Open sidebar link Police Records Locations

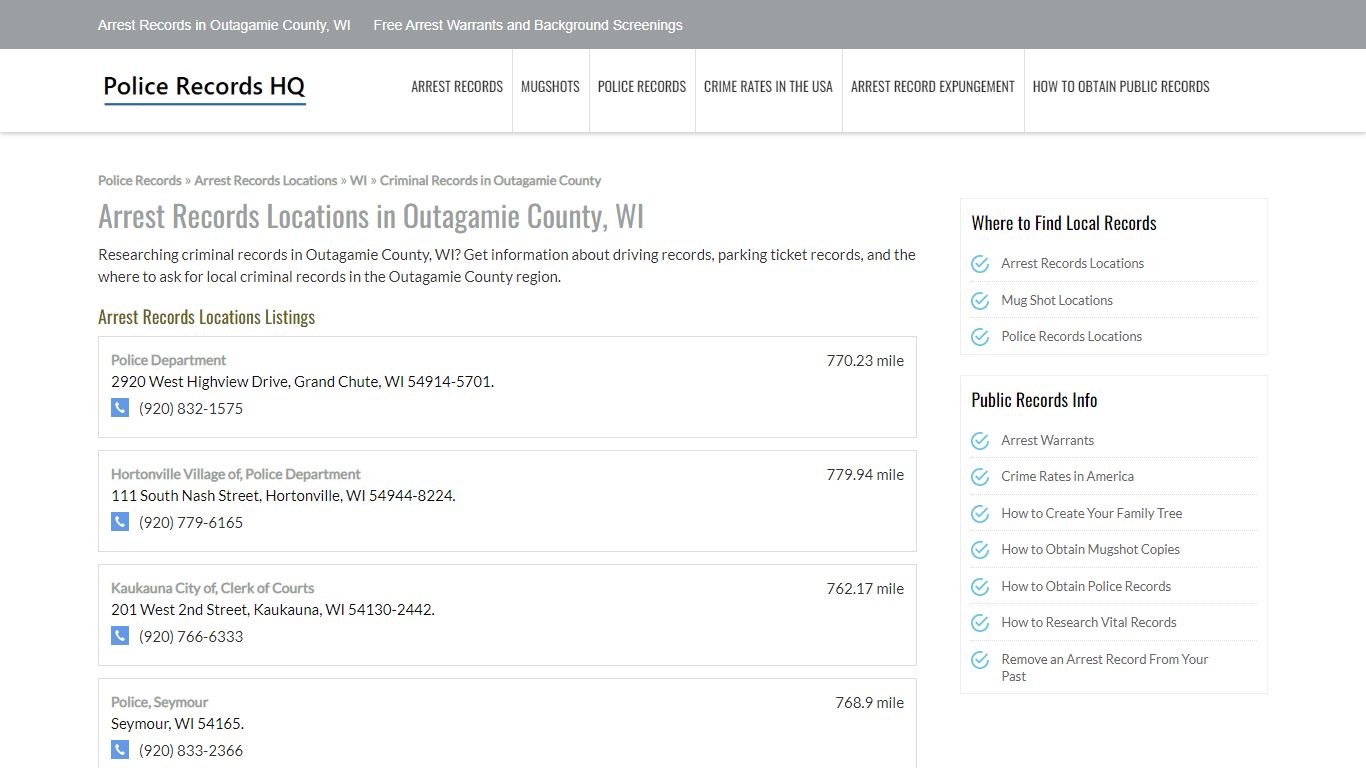[1071, 336]
